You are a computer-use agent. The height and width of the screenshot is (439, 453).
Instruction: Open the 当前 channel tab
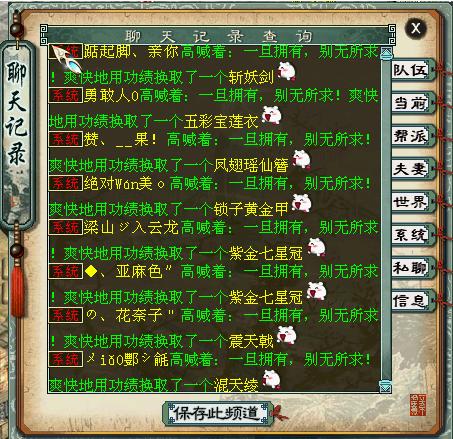click(413, 103)
